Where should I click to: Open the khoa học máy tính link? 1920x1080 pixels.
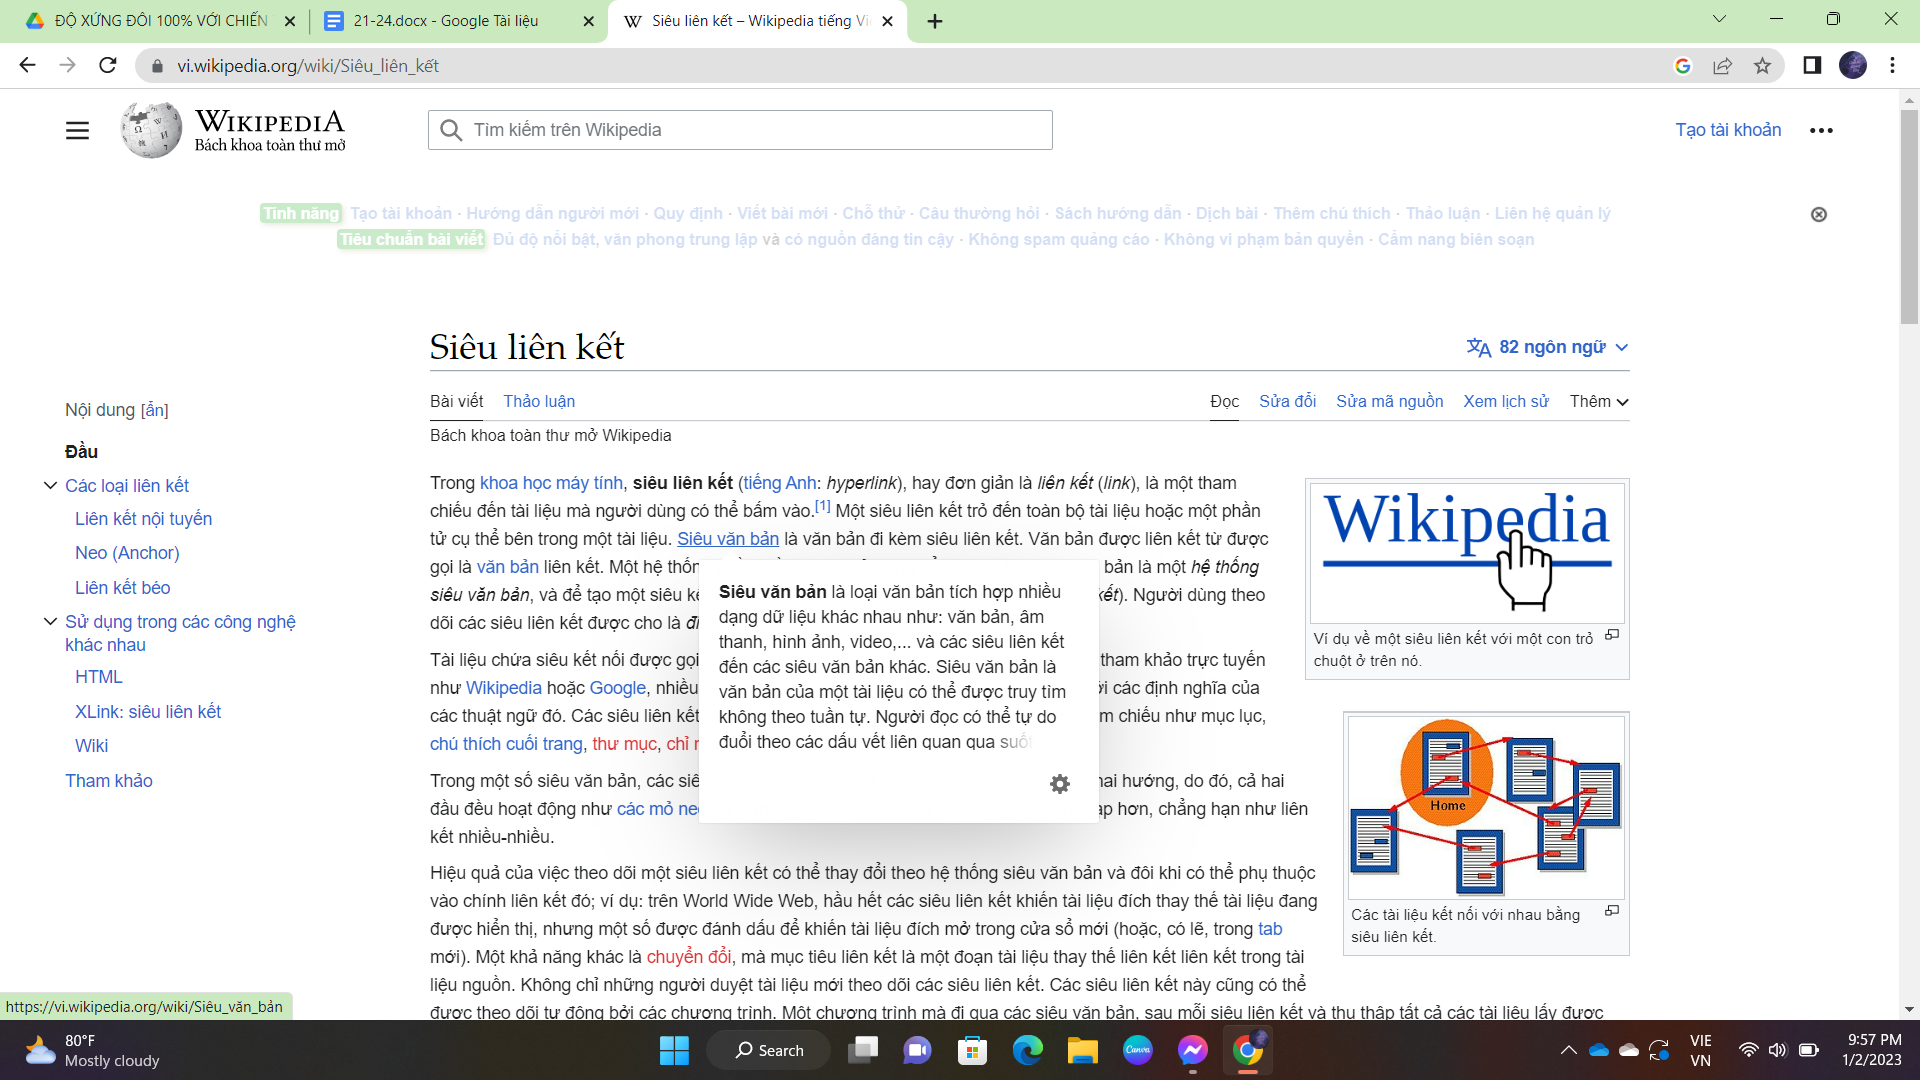(551, 483)
